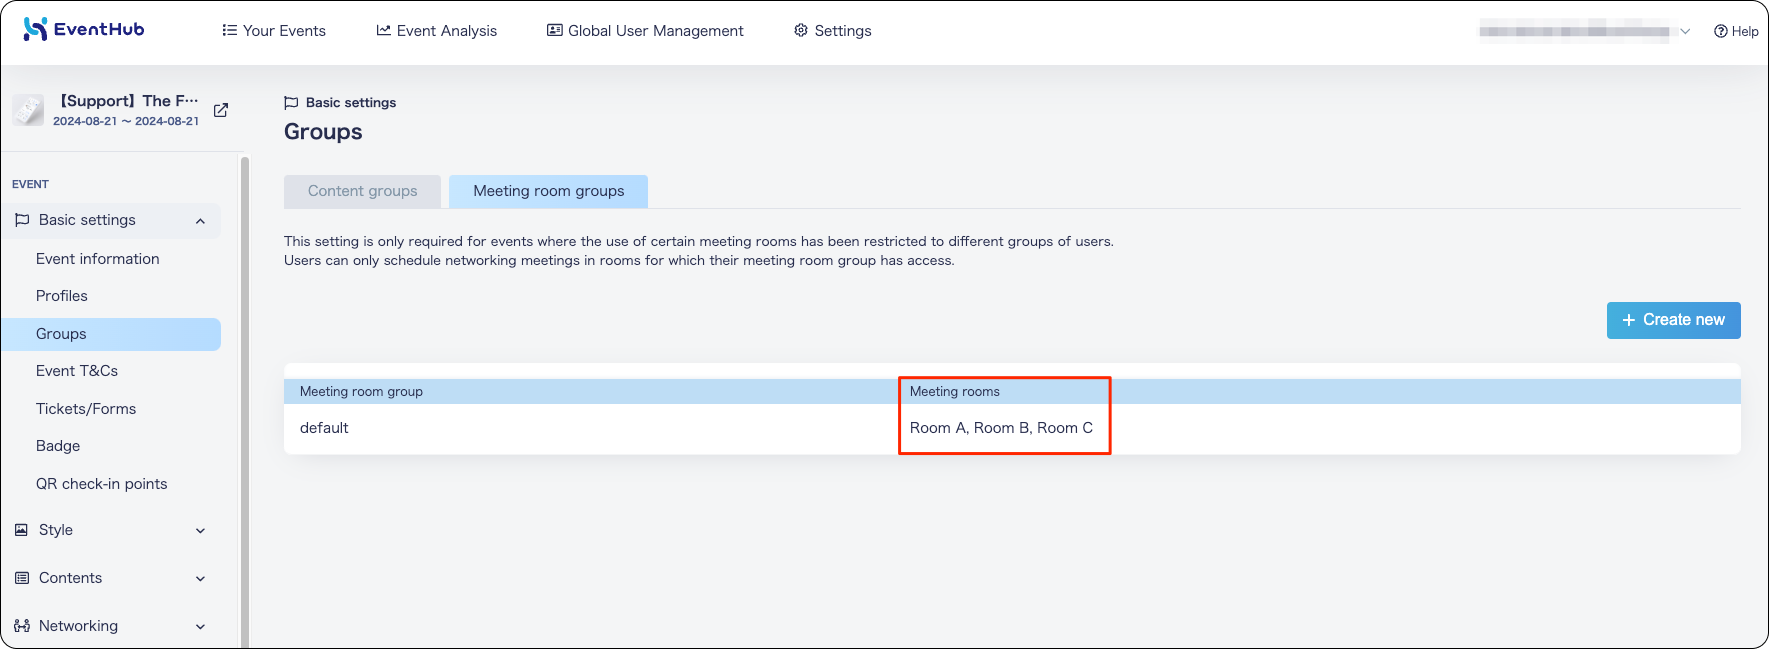
Task: Expand the Contents section chevron
Action: tap(200, 579)
